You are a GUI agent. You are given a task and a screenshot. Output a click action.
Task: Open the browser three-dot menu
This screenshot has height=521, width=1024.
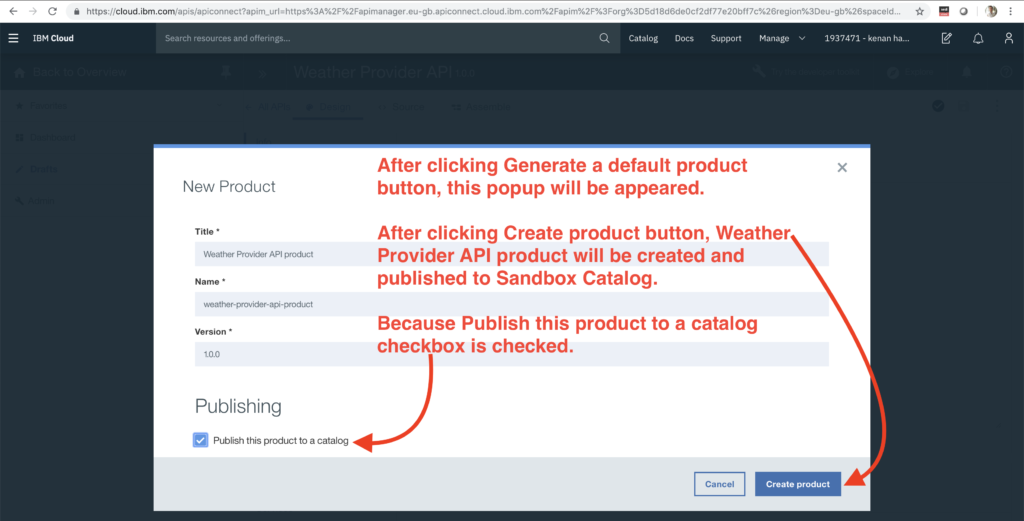[x=1010, y=11]
